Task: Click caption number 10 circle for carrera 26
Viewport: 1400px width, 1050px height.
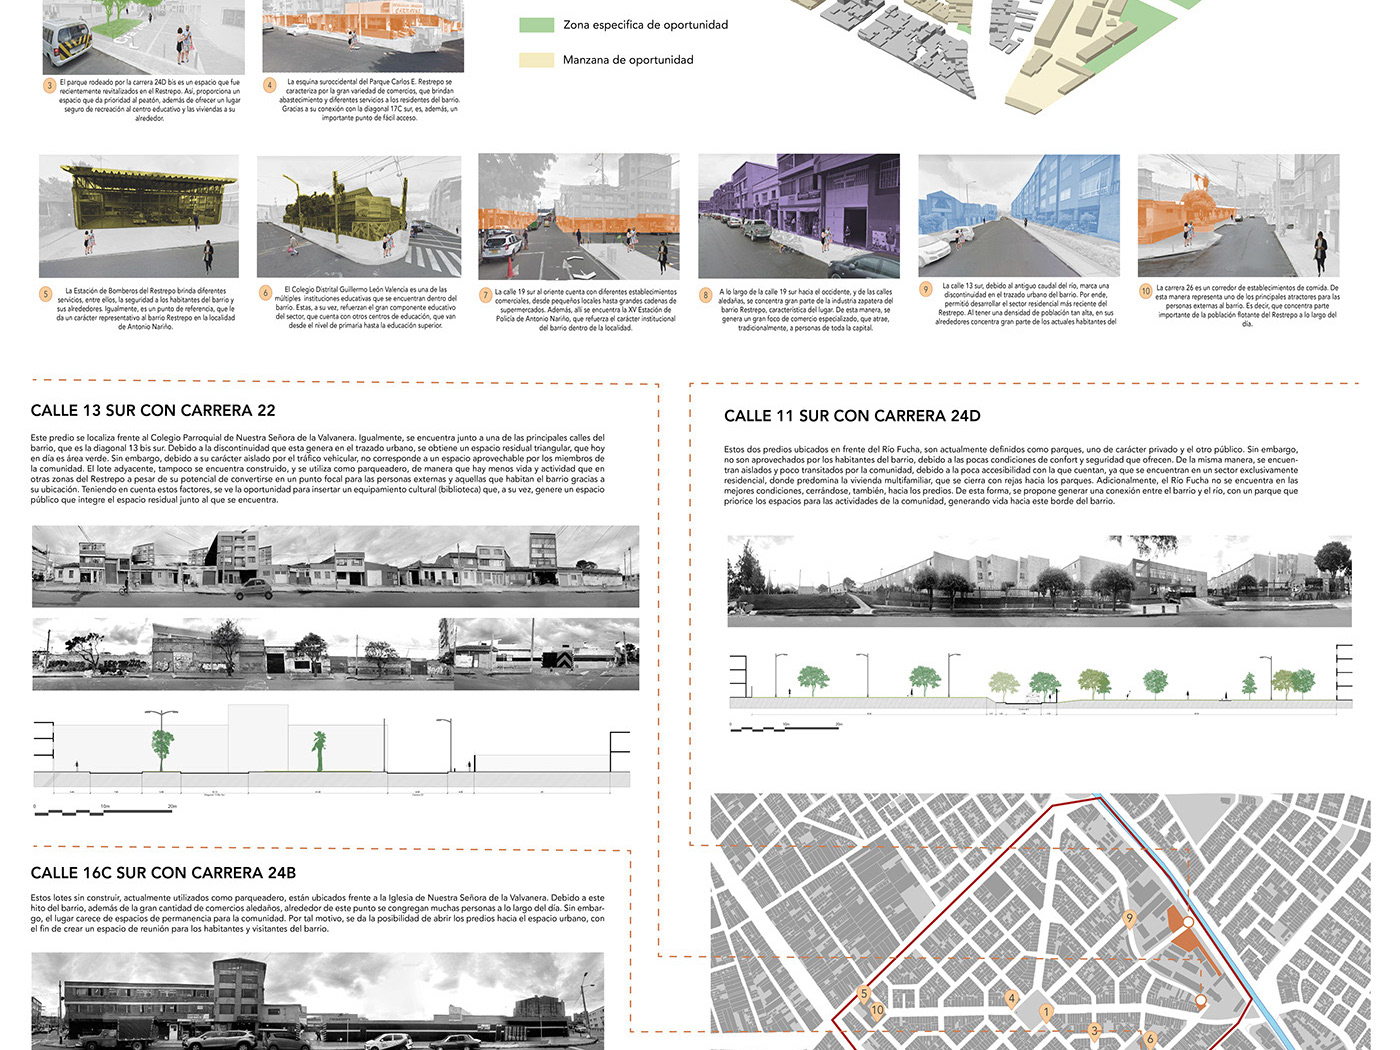Action: coord(1146,291)
